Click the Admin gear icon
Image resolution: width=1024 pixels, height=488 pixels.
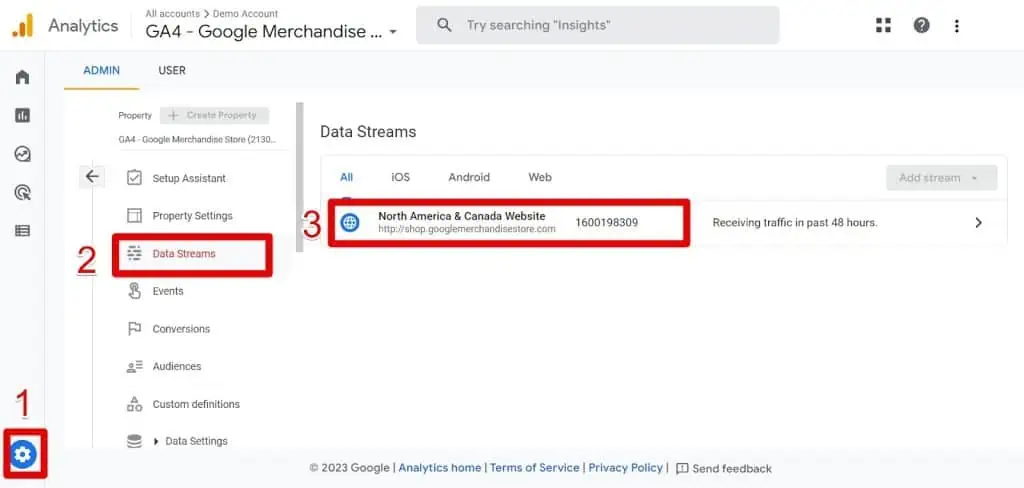click(24, 453)
